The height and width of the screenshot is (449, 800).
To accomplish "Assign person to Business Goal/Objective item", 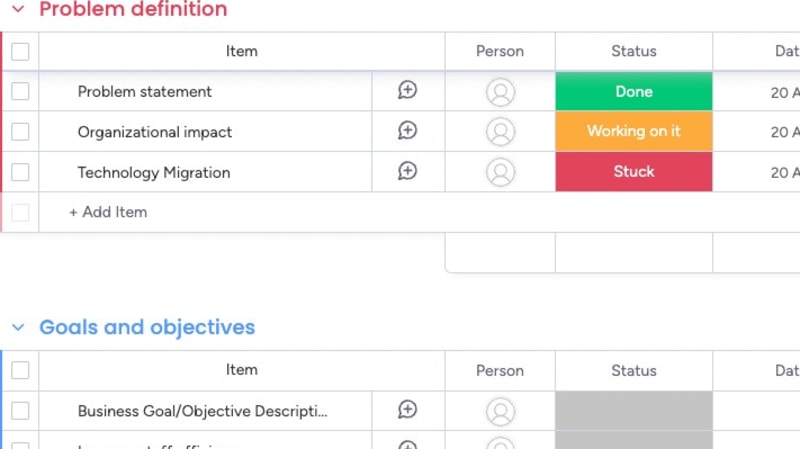I will 500,411.
